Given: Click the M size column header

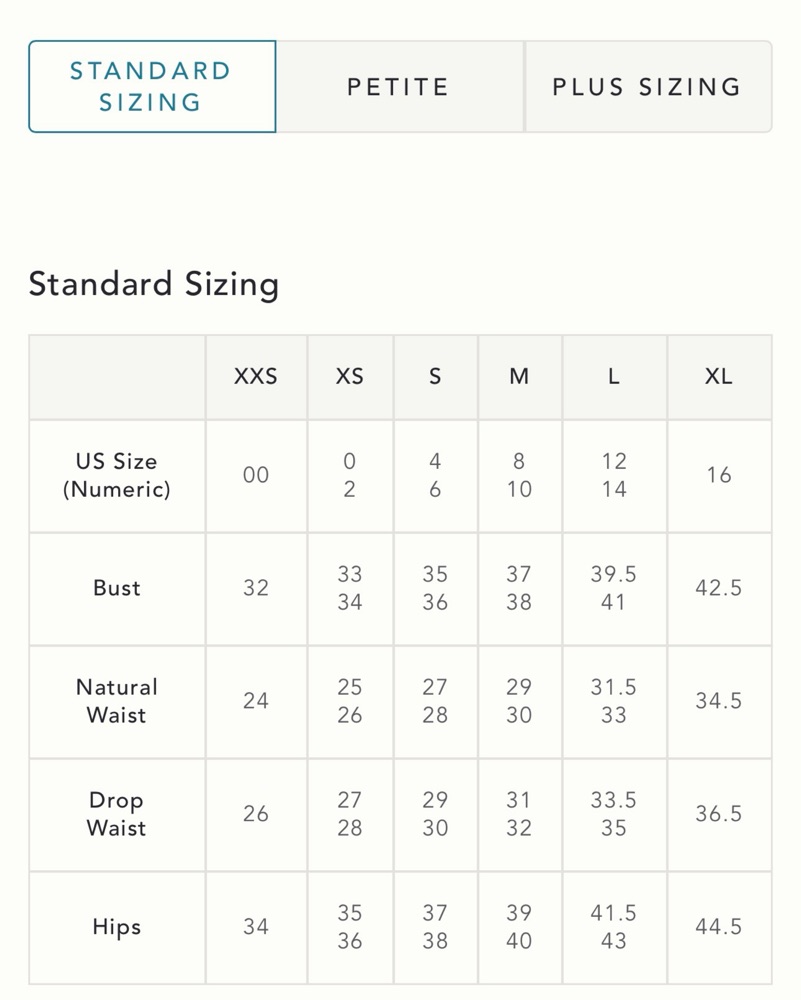Looking at the screenshot, I should tap(520, 377).
